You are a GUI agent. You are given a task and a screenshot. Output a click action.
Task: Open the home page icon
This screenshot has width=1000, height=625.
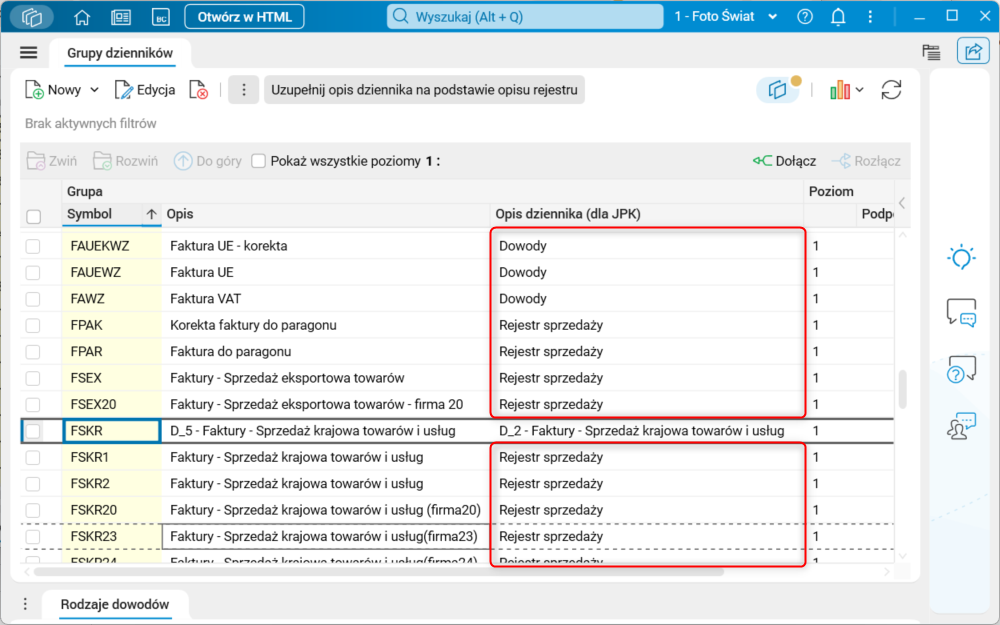(82, 17)
